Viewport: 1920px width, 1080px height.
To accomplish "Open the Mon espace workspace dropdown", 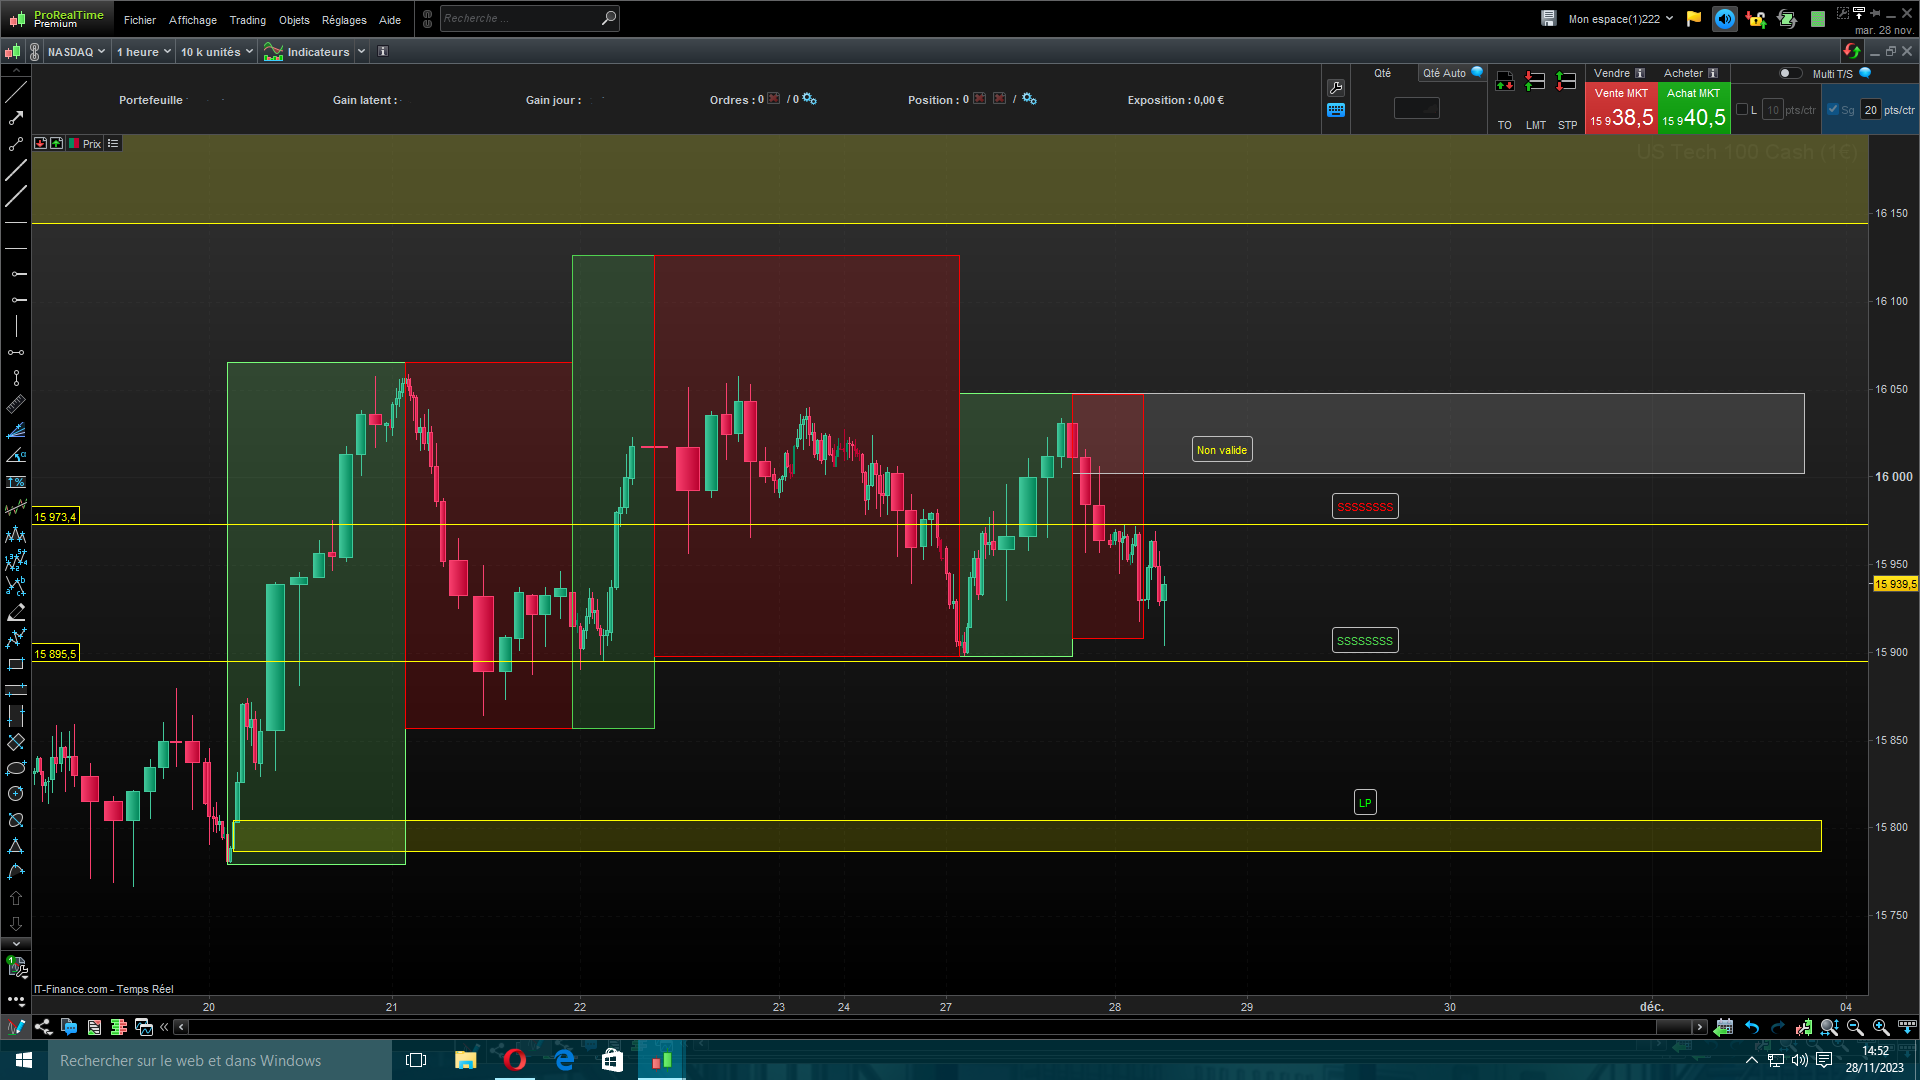I will click(x=1620, y=19).
